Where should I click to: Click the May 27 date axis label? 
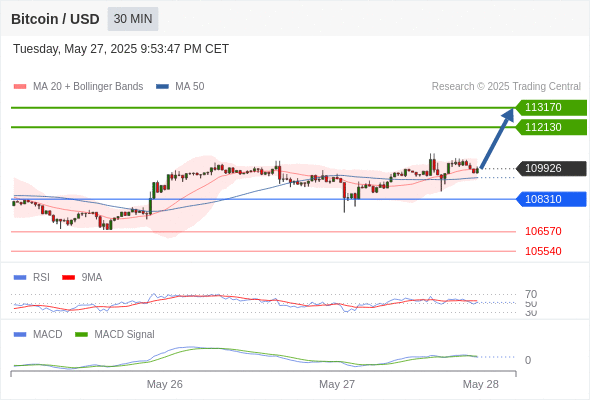click(x=337, y=384)
